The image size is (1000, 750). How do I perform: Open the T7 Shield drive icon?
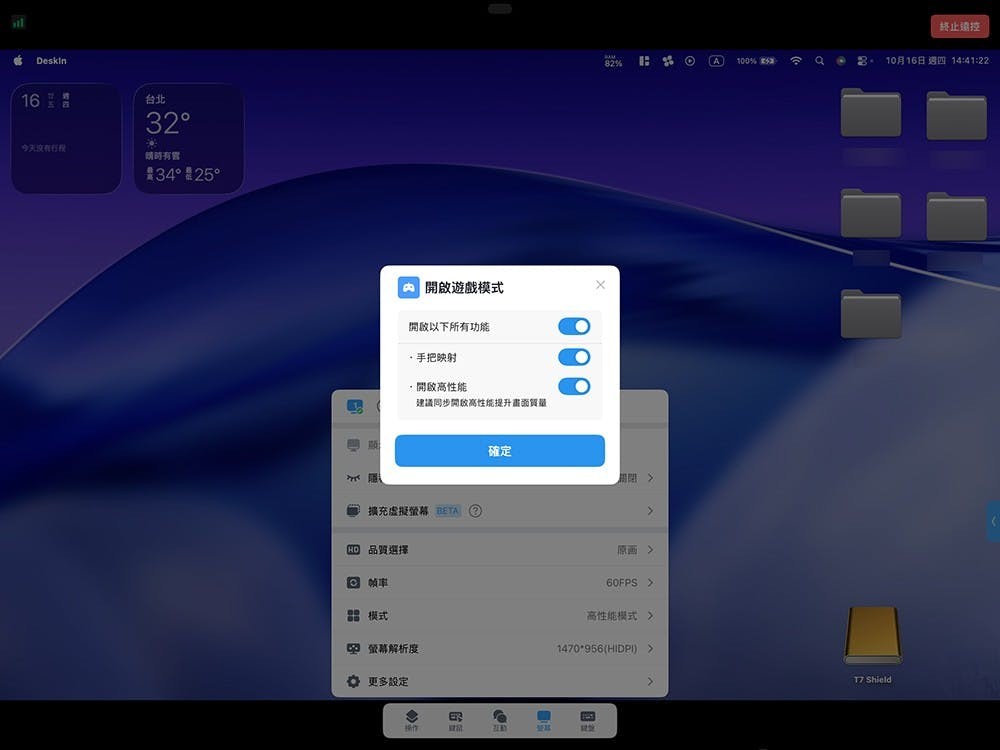point(872,638)
